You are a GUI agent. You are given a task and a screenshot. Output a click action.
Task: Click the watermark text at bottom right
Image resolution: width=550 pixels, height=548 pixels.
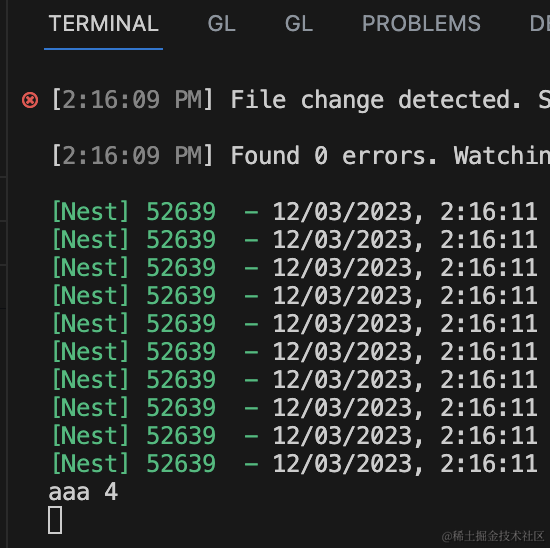pyautogui.click(x=493, y=536)
